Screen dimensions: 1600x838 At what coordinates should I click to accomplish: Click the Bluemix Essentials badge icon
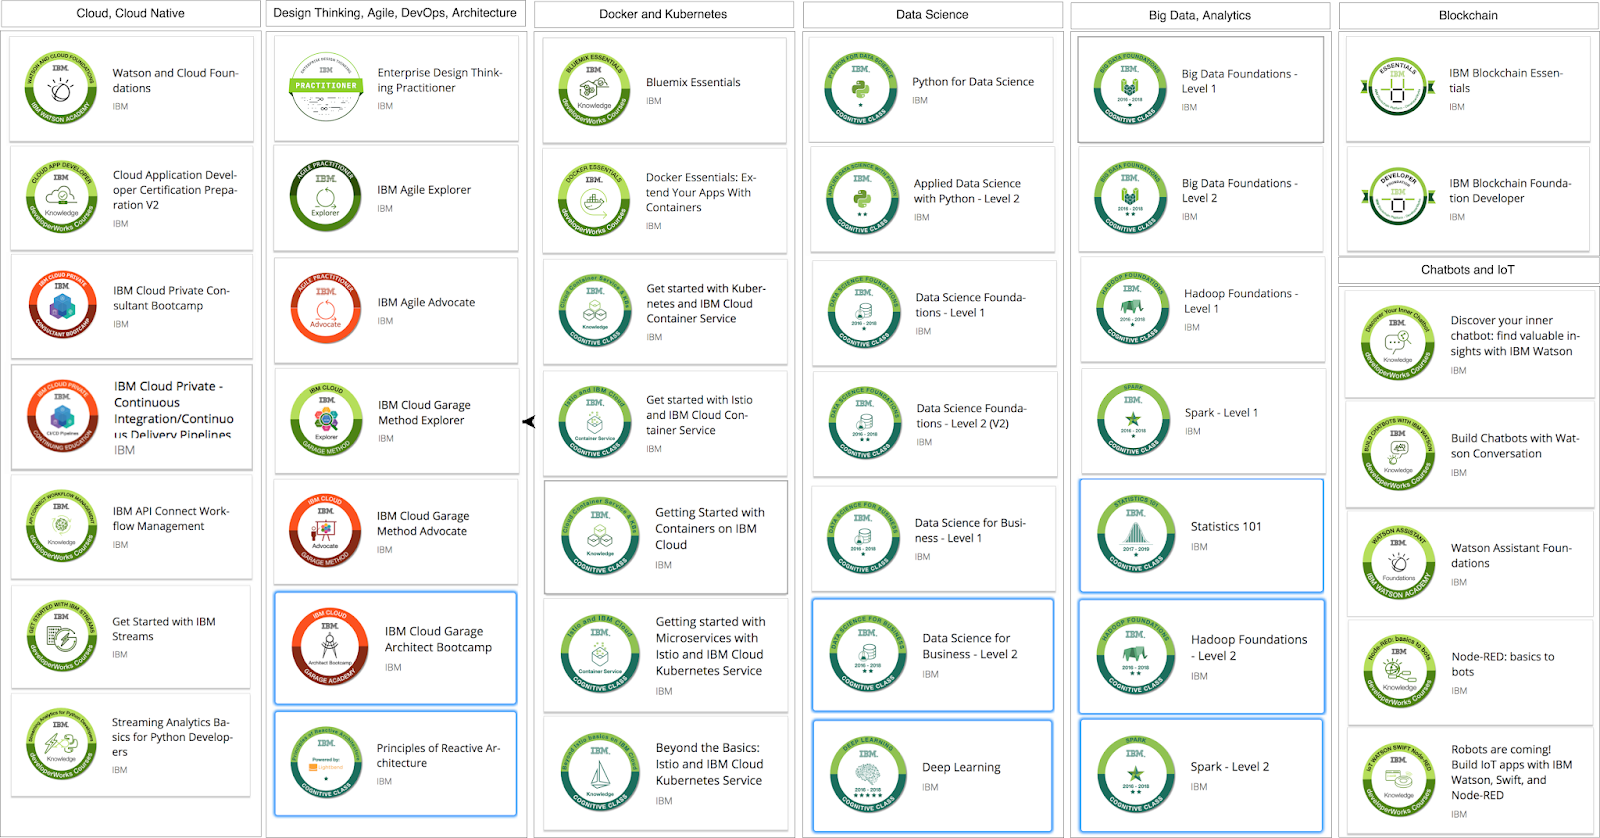click(x=594, y=90)
